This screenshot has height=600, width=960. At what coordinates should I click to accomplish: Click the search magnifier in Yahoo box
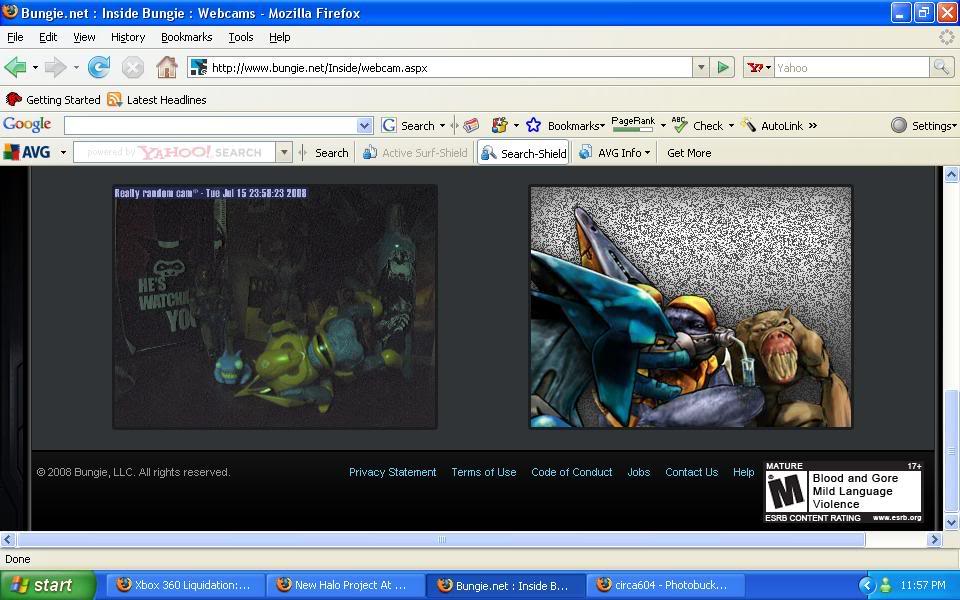point(942,67)
